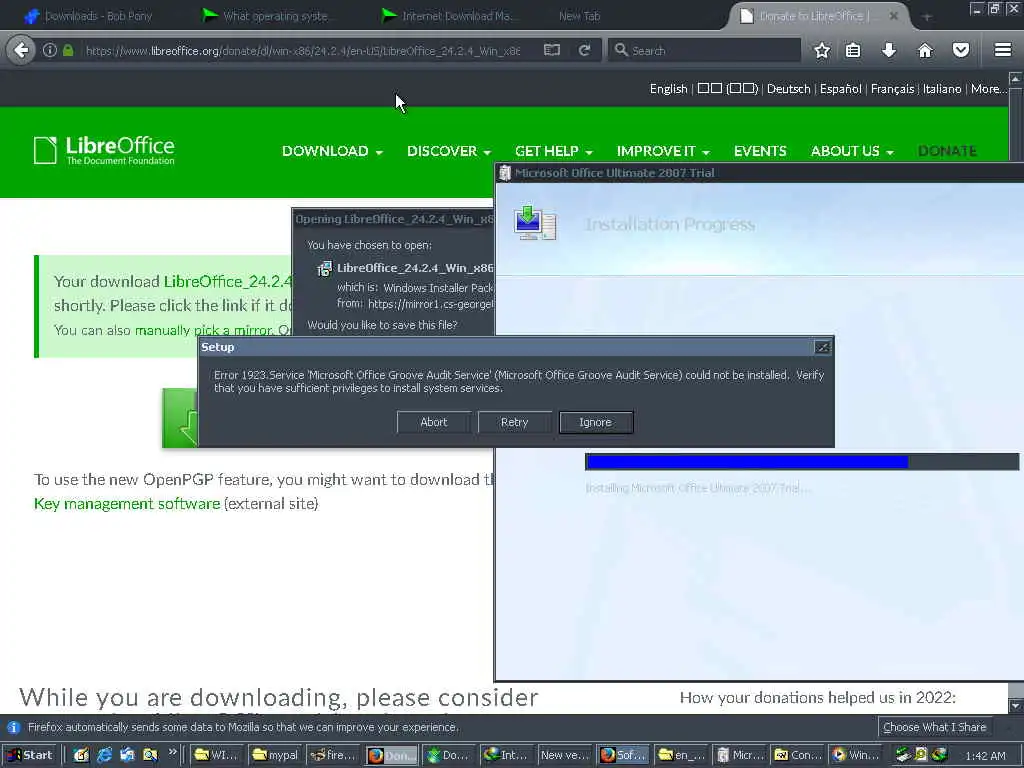Open site information icon in address bar

click(50, 50)
